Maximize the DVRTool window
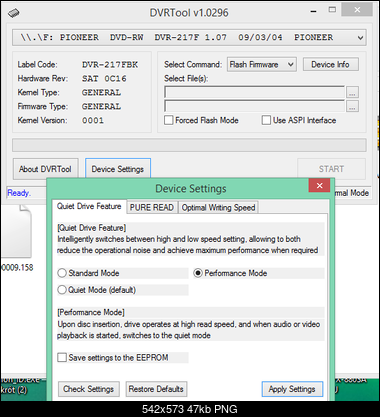This screenshot has height=417, width=380. (332, 10)
